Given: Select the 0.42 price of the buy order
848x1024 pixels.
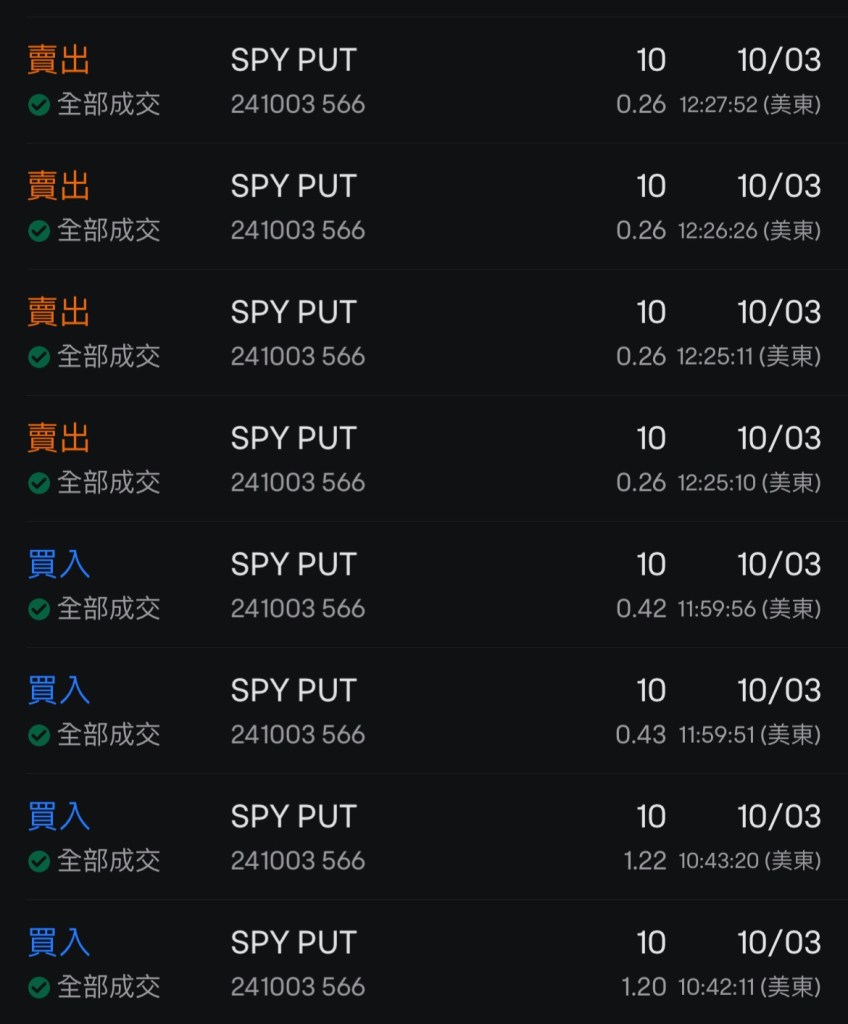Looking at the screenshot, I should 641,609.
